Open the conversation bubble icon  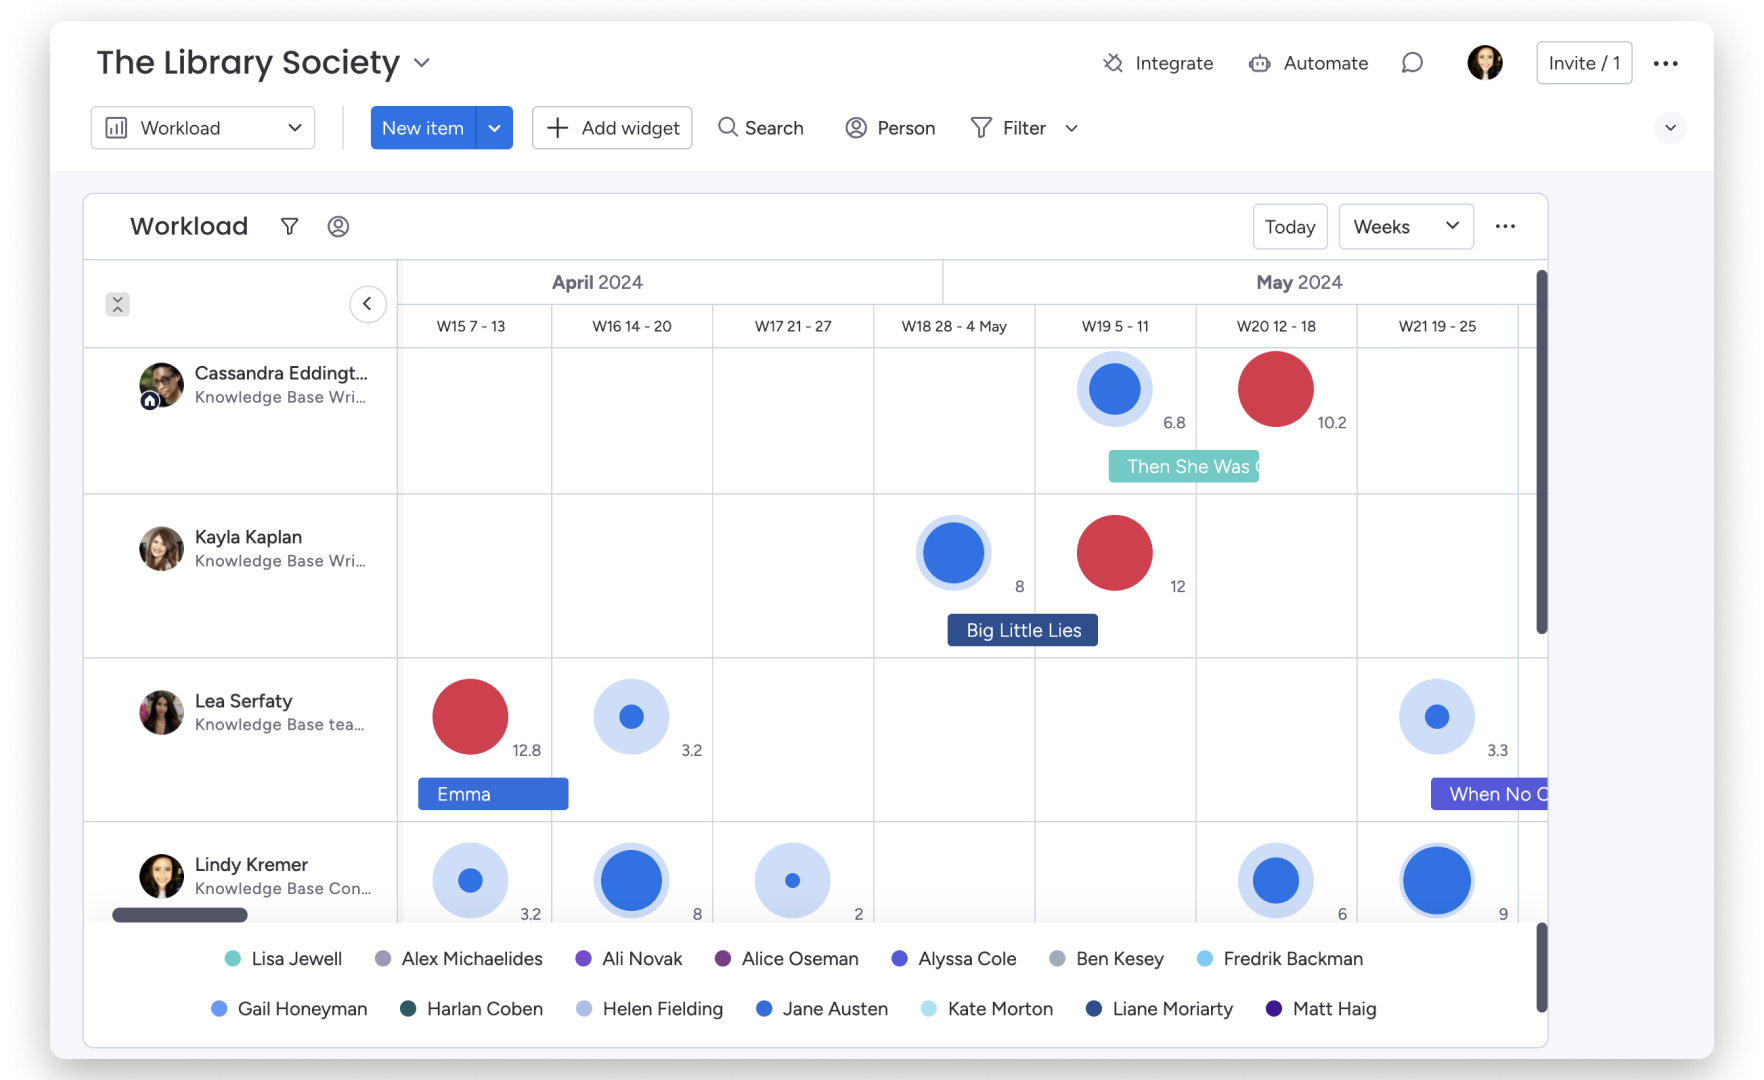(1411, 63)
